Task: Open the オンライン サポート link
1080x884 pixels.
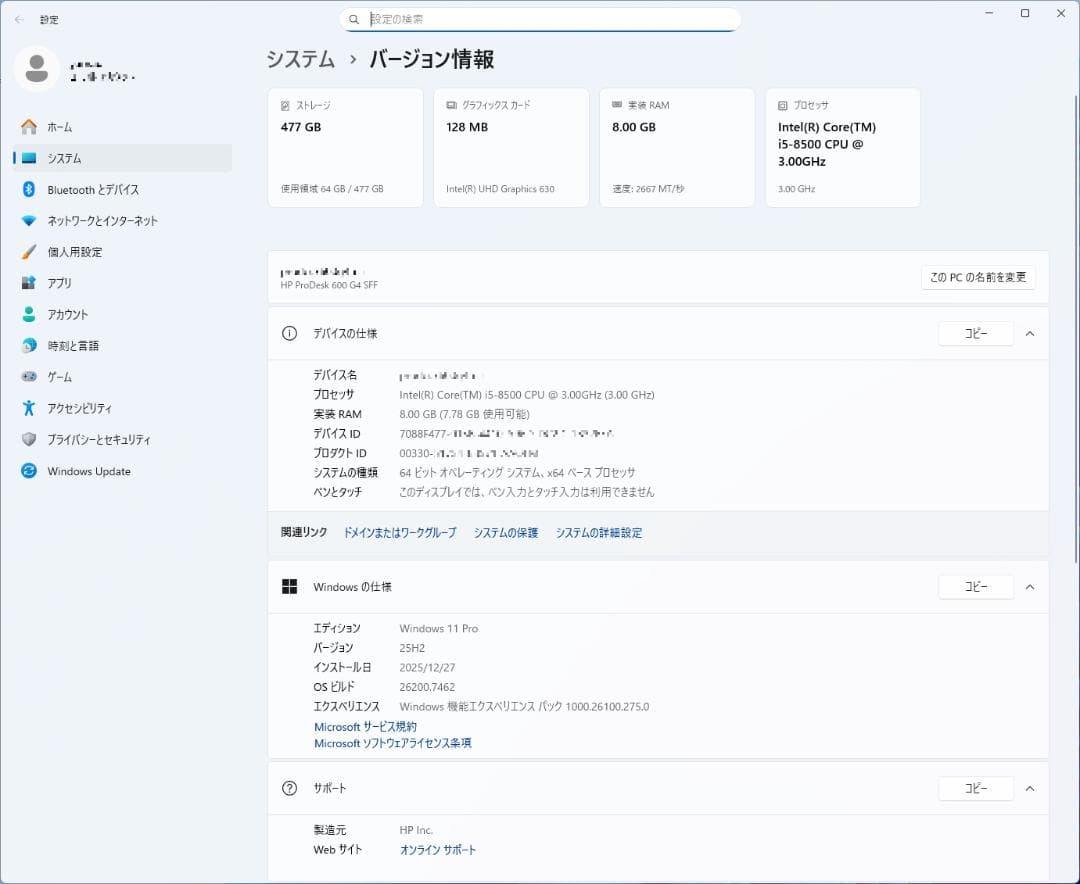Action: [x=437, y=849]
